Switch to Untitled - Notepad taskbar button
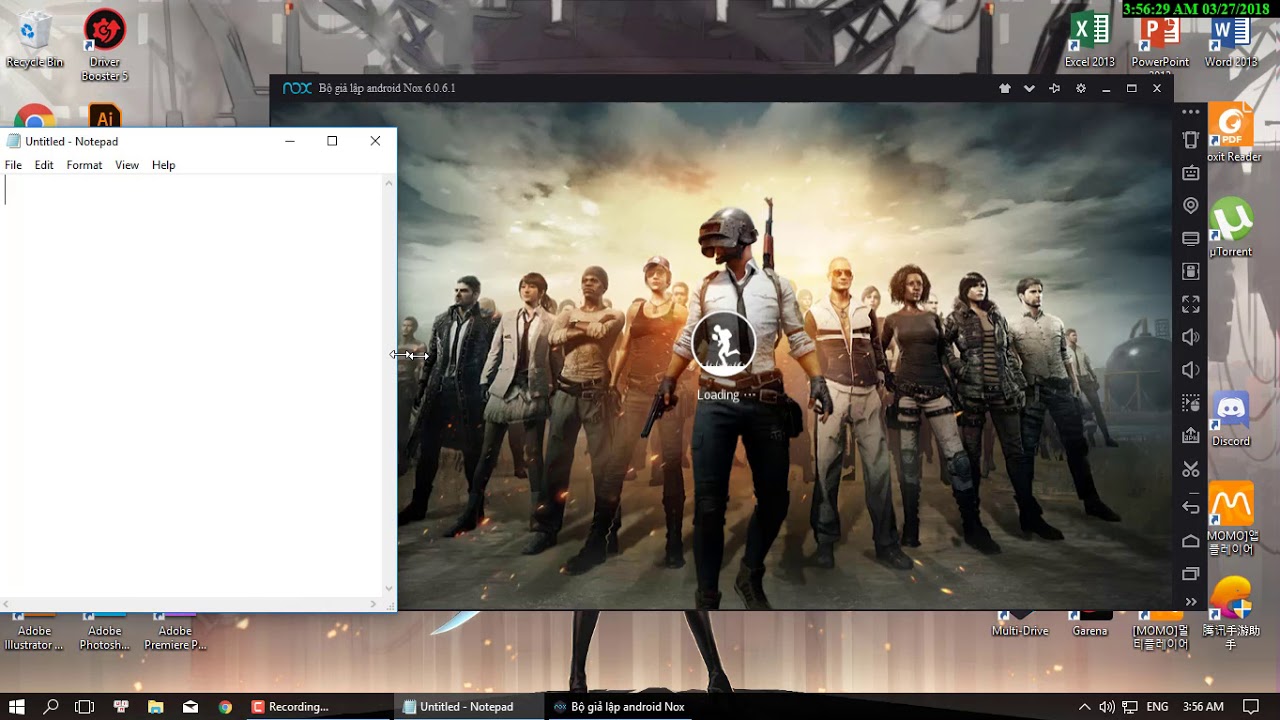The width and height of the screenshot is (1280, 720). click(x=467, y=707)
